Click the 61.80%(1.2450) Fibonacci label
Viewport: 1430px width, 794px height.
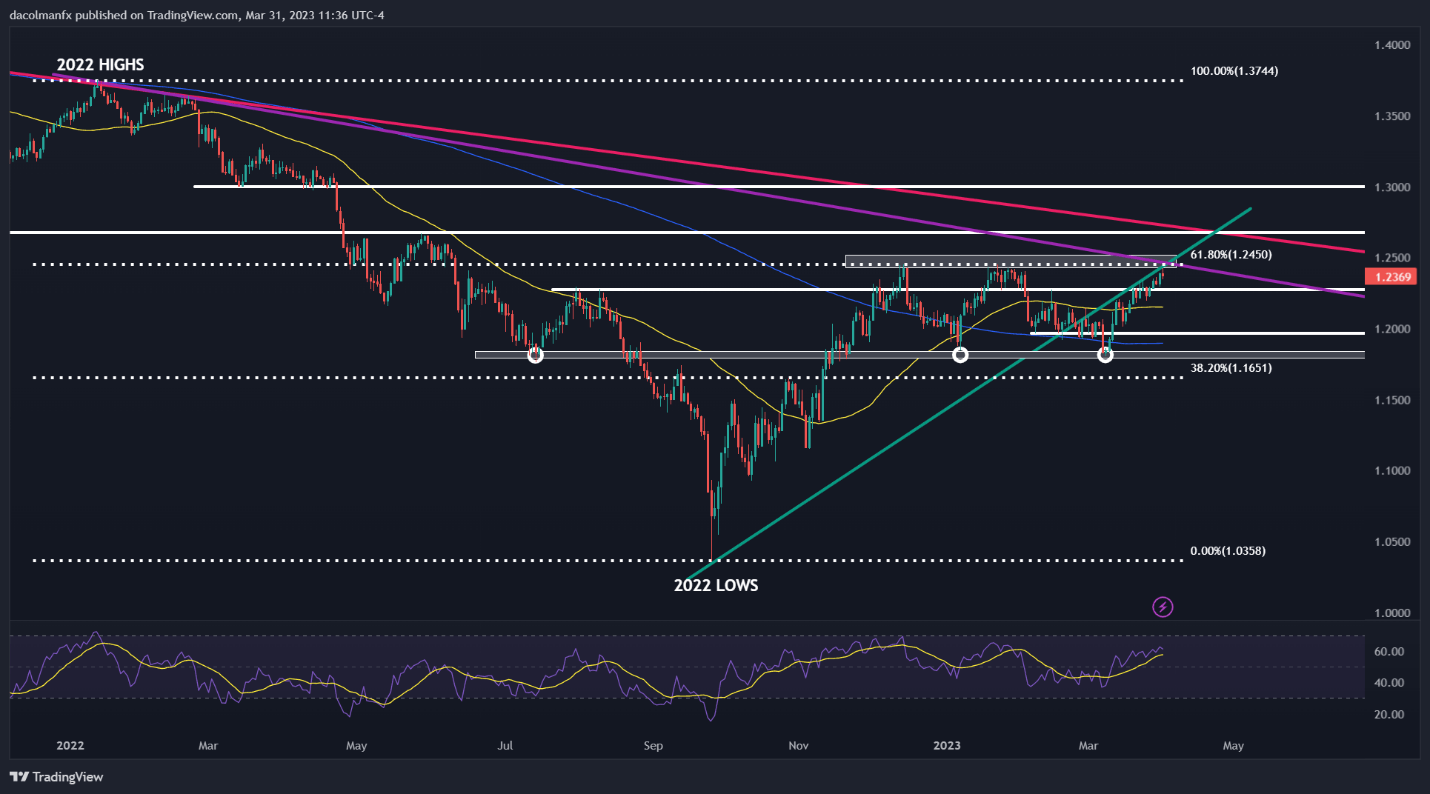pos(1231,255)
